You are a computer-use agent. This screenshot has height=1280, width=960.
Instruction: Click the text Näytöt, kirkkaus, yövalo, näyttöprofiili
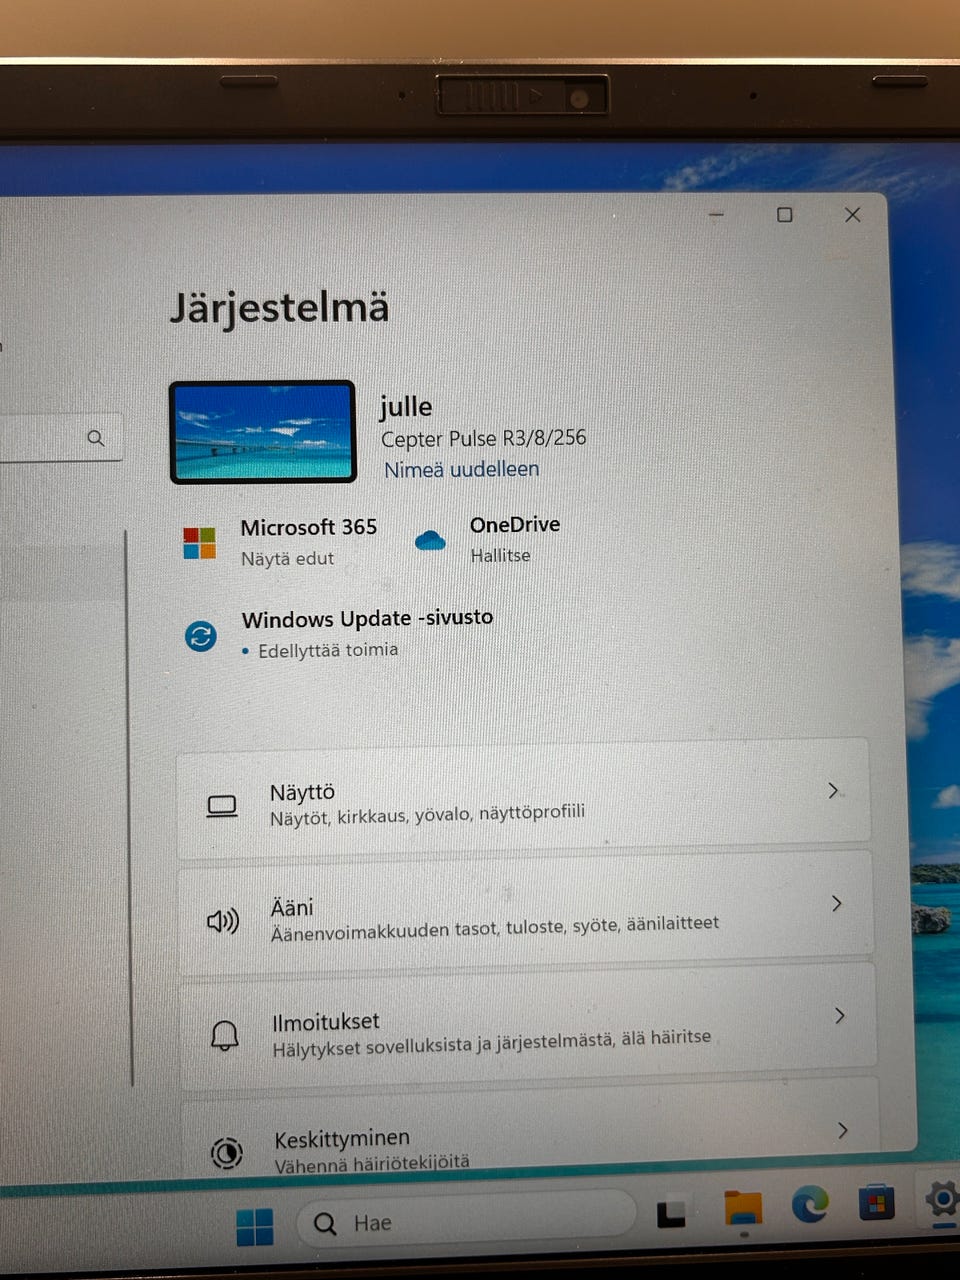click(x=427, y=815)
